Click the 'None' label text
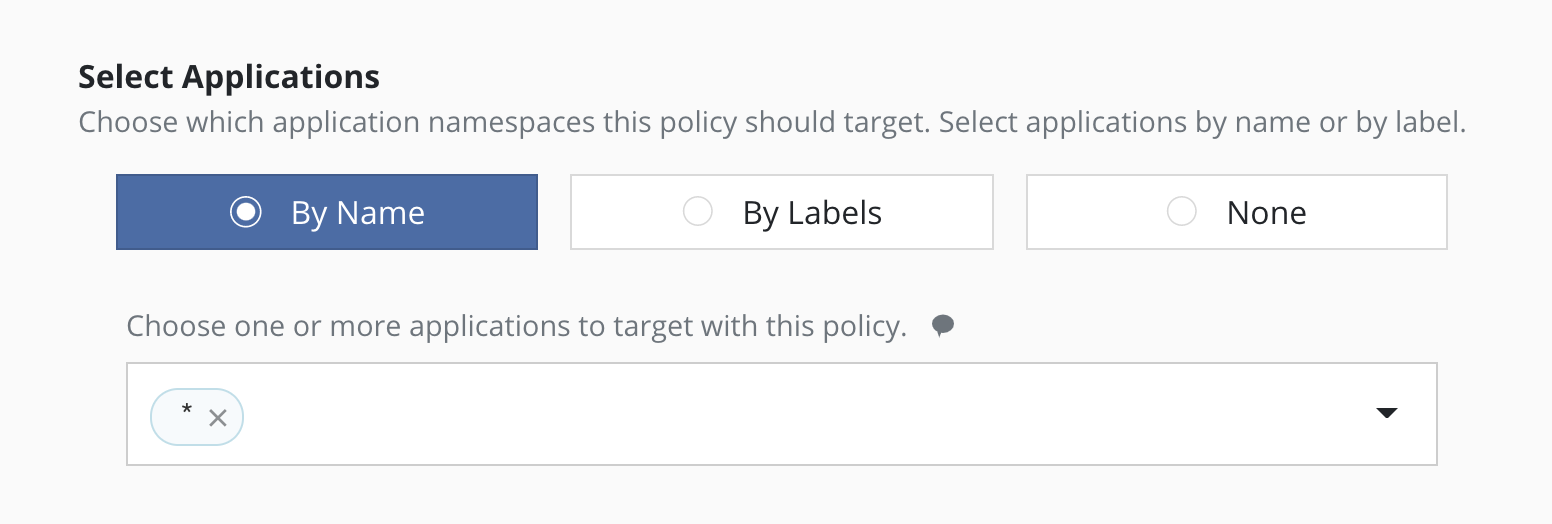Viewport: 1552px width, 524px height. 1266,213
